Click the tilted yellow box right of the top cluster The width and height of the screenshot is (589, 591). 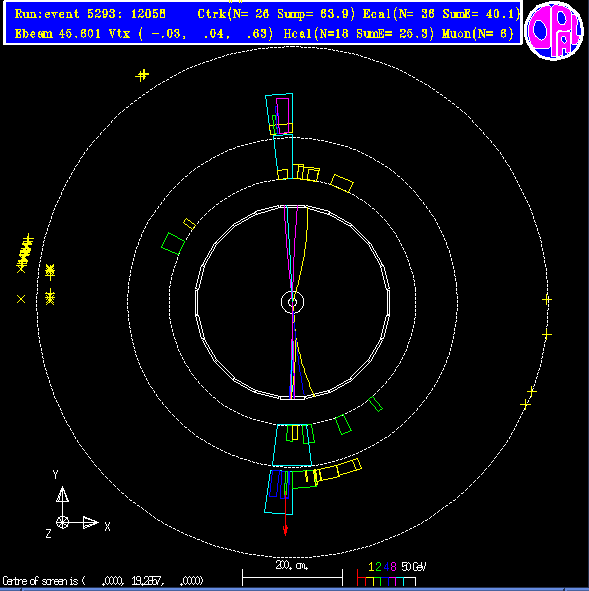pos(342,184)
